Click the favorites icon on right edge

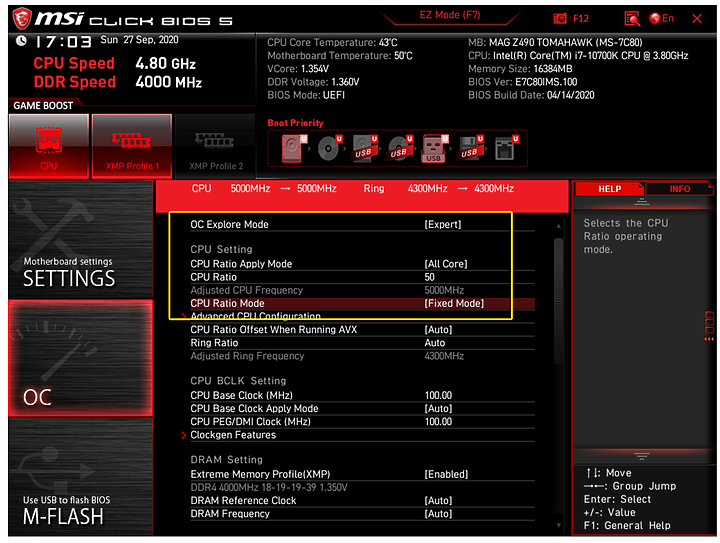point(709,325)
